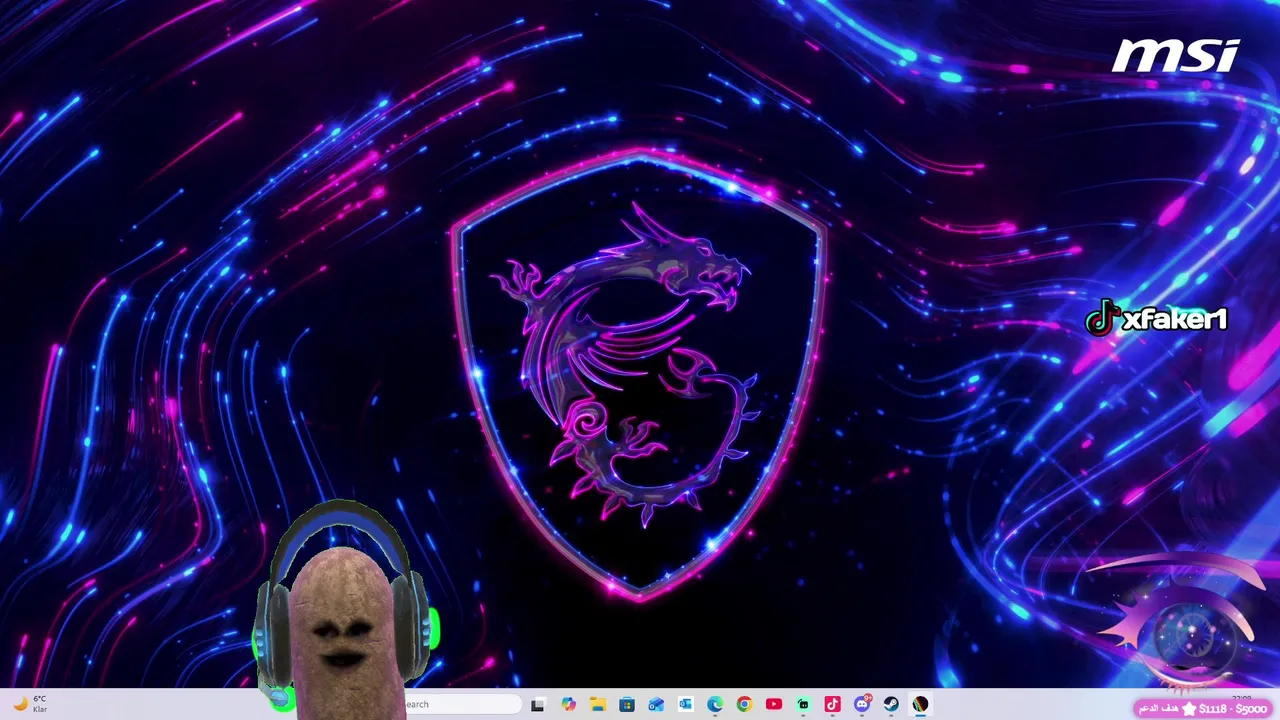Open the Mail app icon
The height and width of the screenshot is (720, 1280).
coord(656,704)
